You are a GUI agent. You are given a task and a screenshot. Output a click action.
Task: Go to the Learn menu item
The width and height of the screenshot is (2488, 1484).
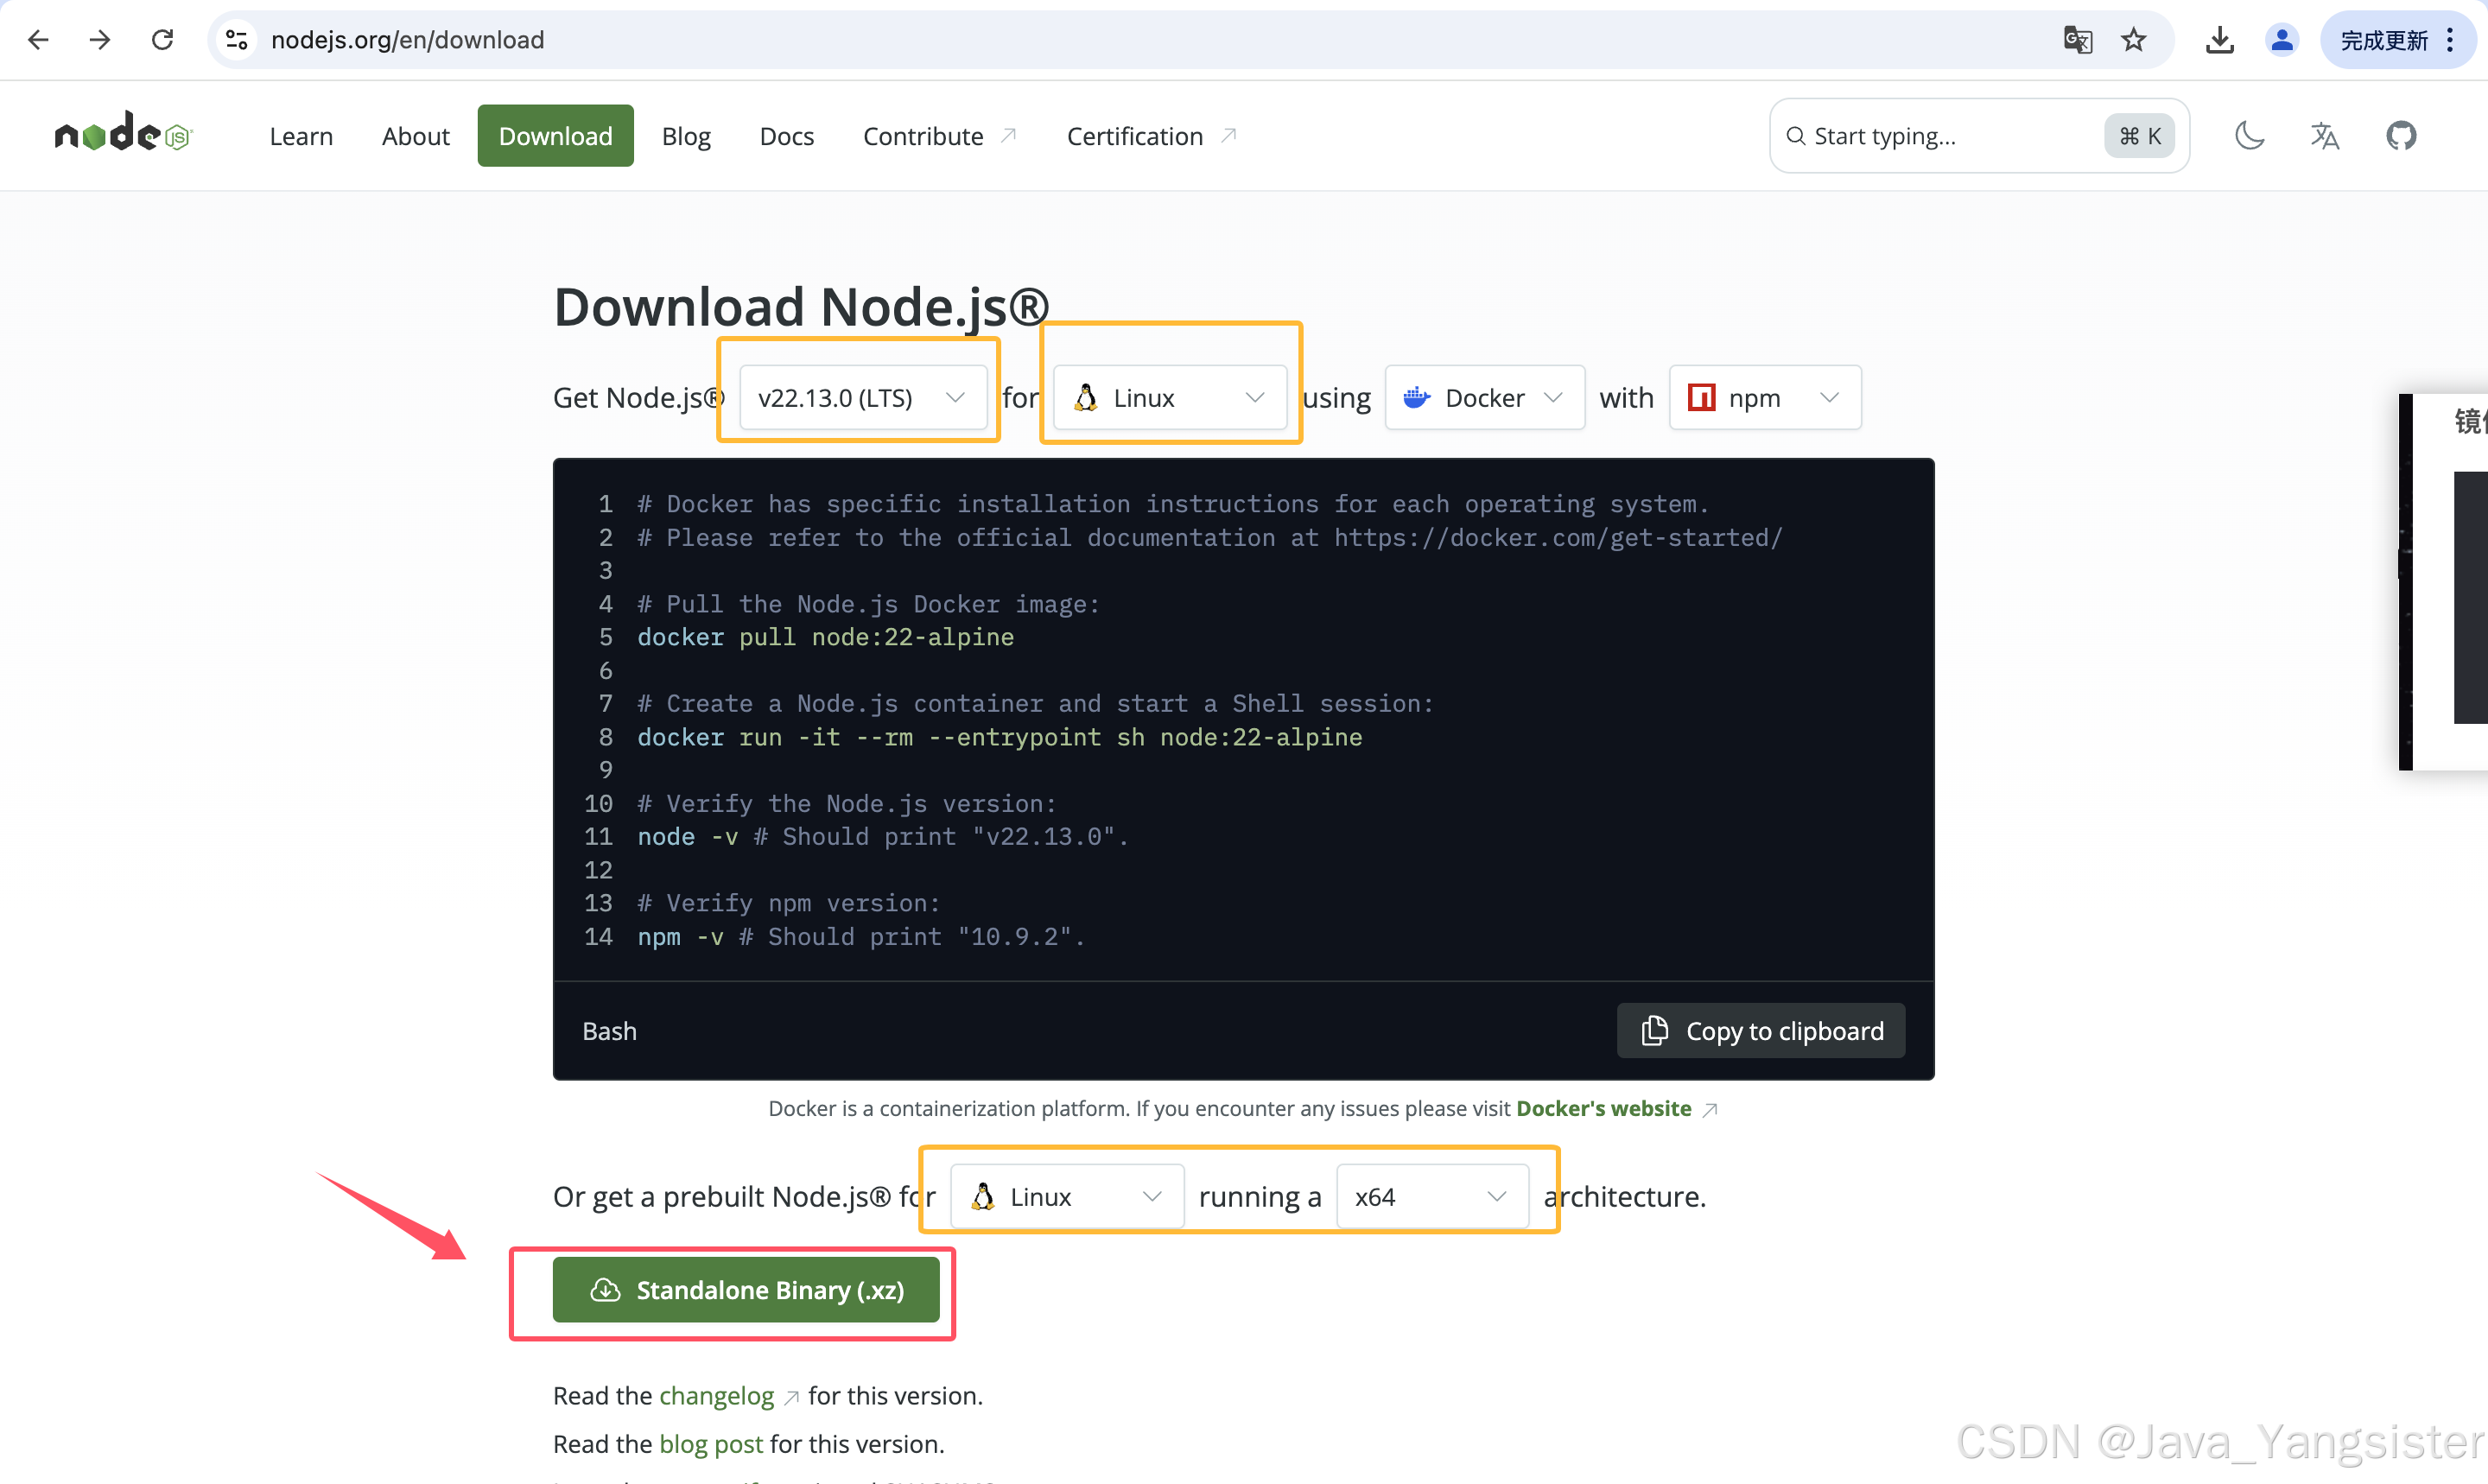301,136
